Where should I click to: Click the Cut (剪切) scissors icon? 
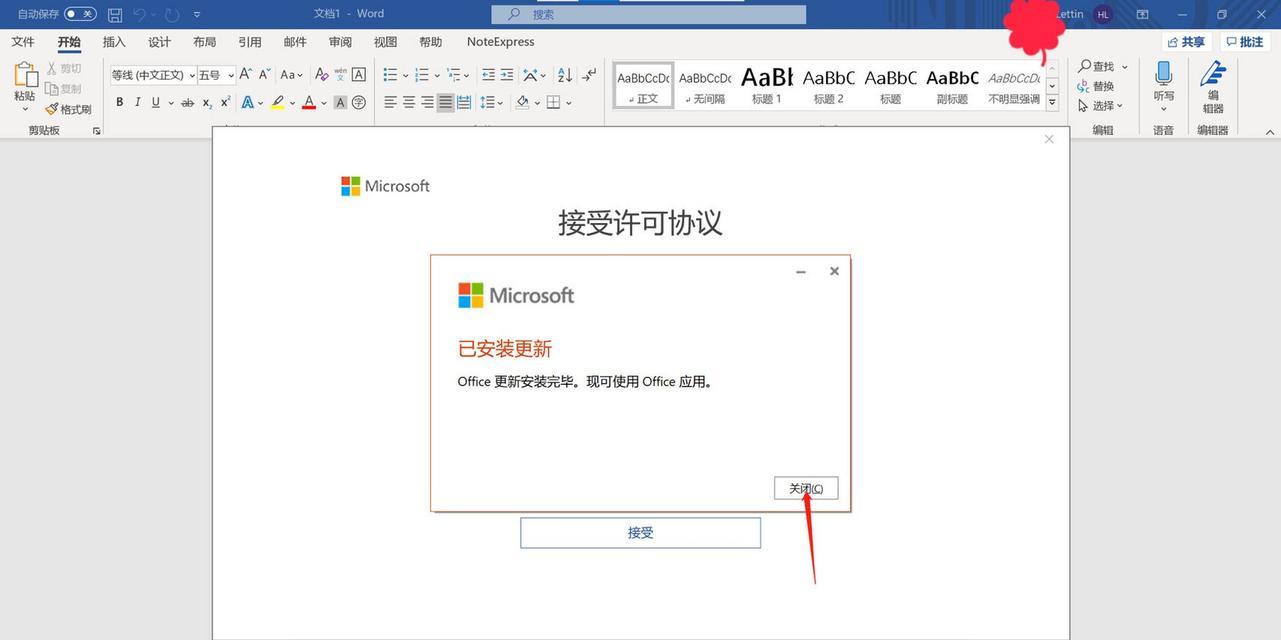pos(52,68)
